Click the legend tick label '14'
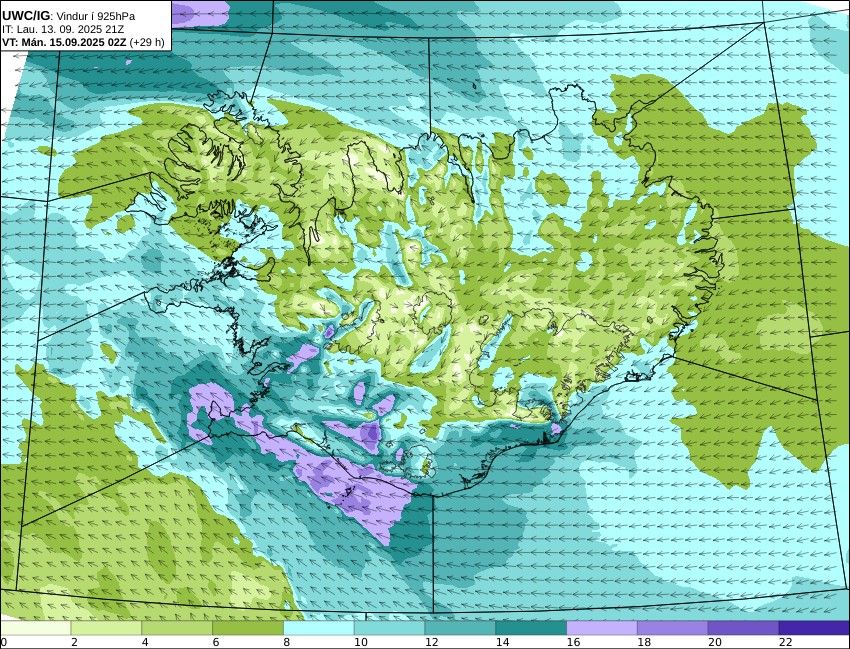The width and height of the screenshot is (850, 649). pyautogui.click(x=502, y=642)
